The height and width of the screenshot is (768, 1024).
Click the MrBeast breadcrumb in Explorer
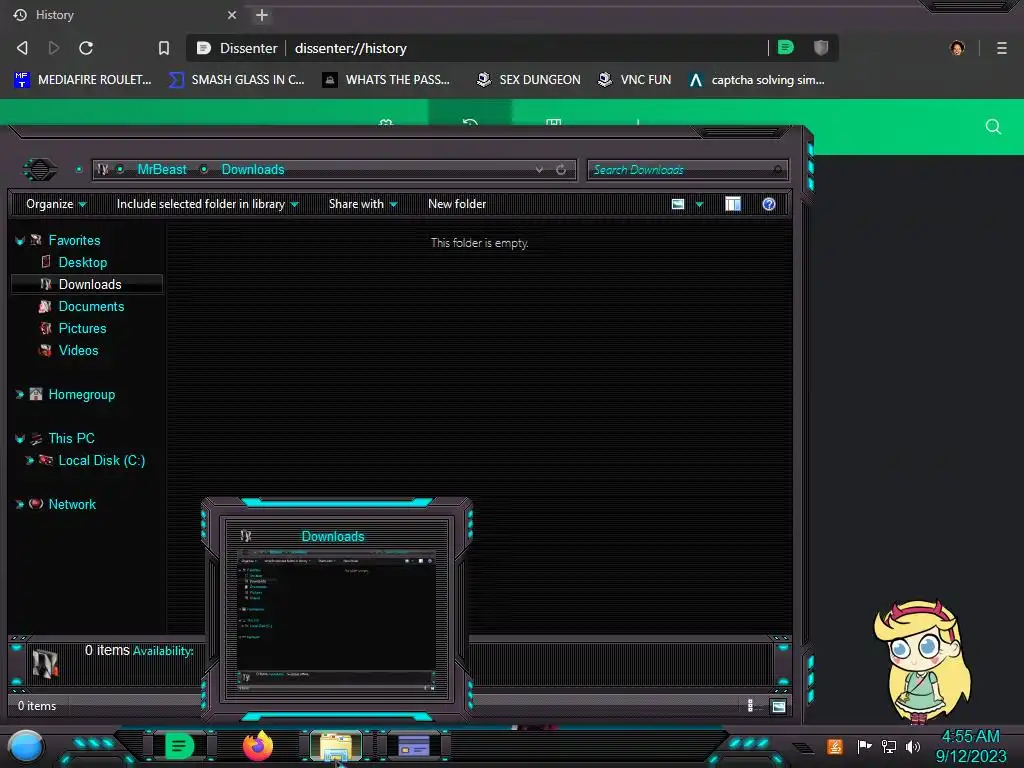coord(162,170)
